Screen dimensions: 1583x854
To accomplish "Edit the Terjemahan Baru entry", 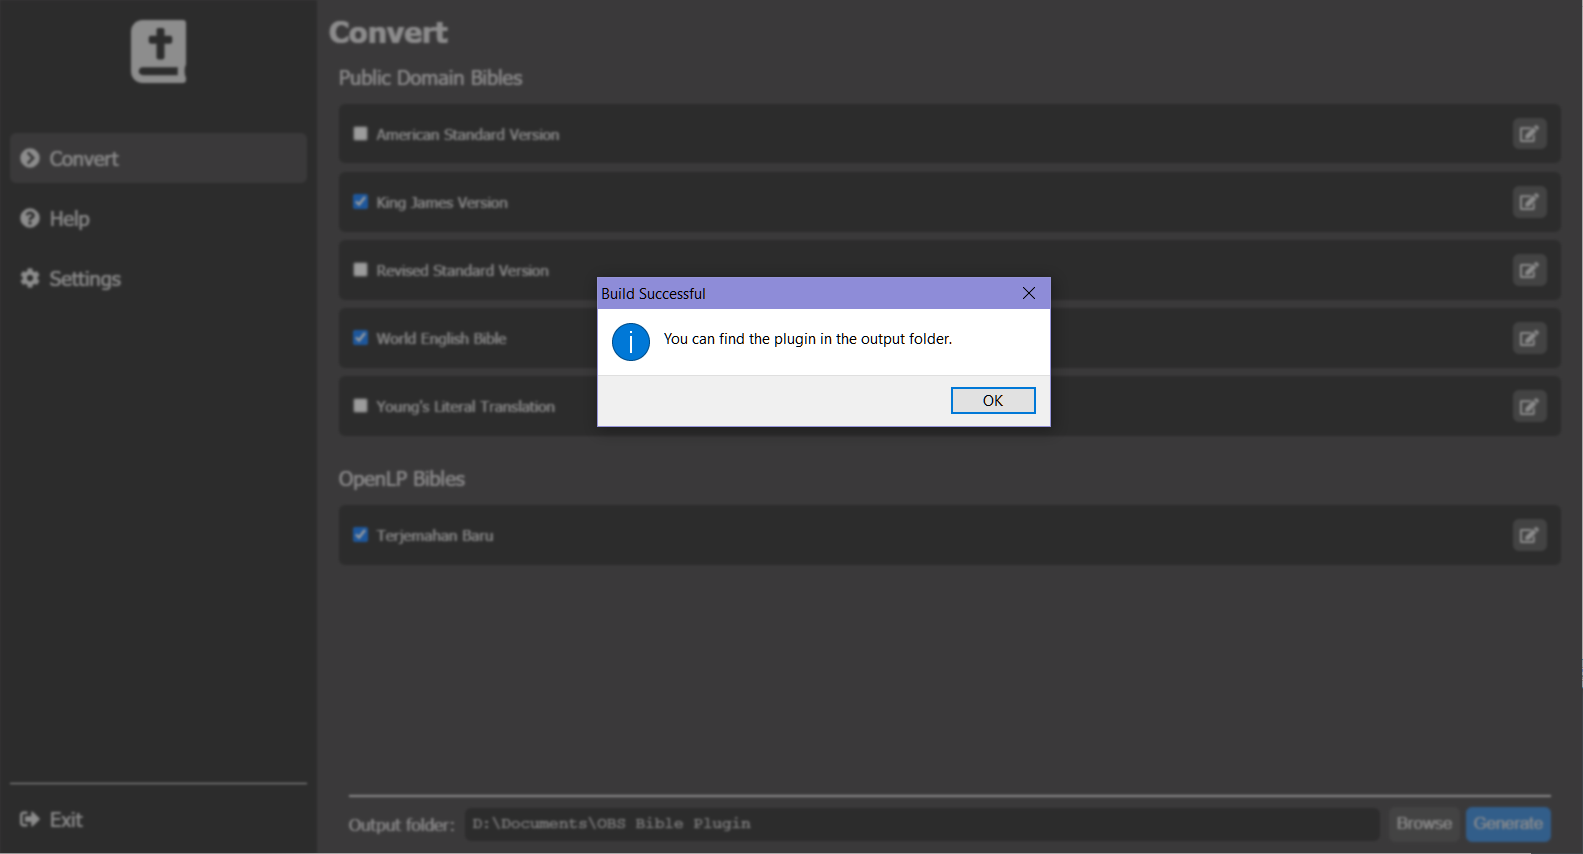I will click(x=1529, y=535).
